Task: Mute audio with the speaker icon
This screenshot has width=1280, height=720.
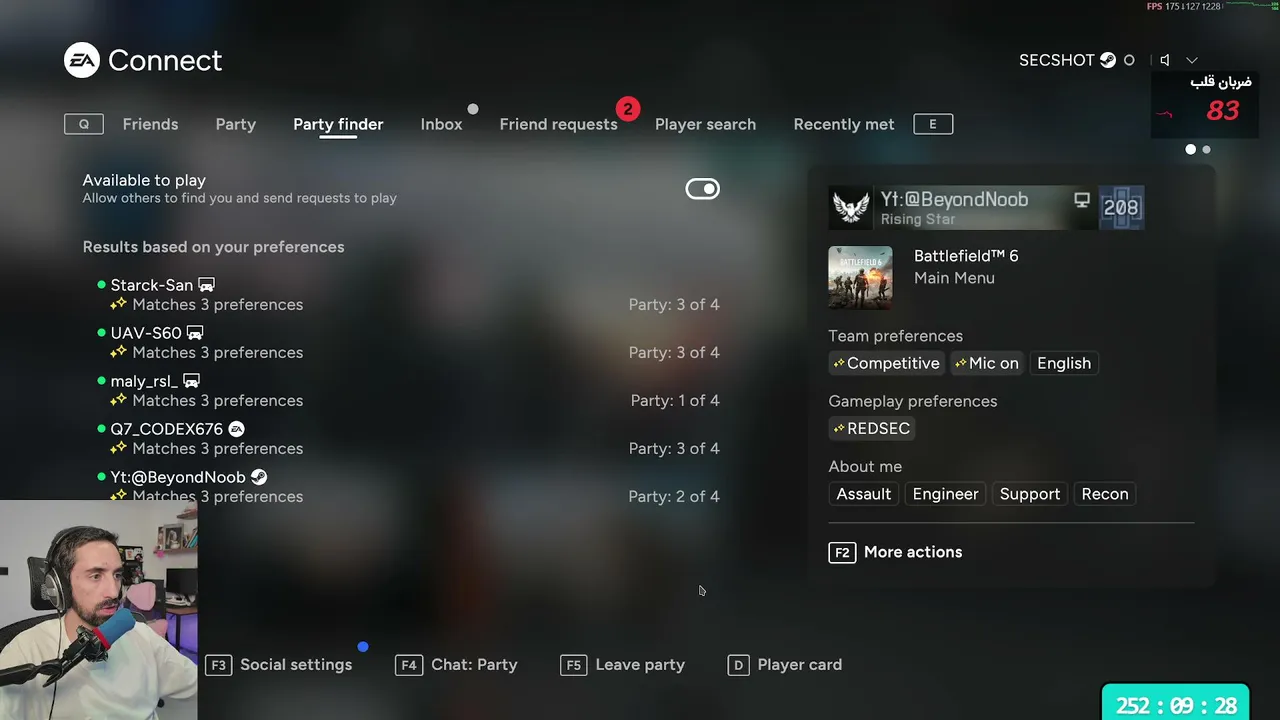Action: tap(1164, 60)
